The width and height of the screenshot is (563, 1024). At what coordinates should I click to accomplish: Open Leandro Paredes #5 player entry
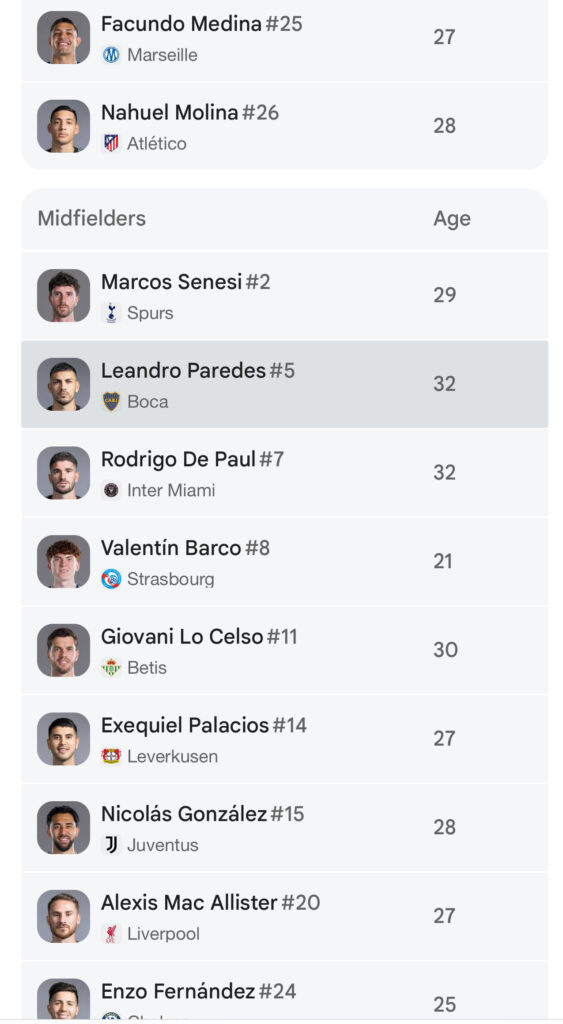285,384
